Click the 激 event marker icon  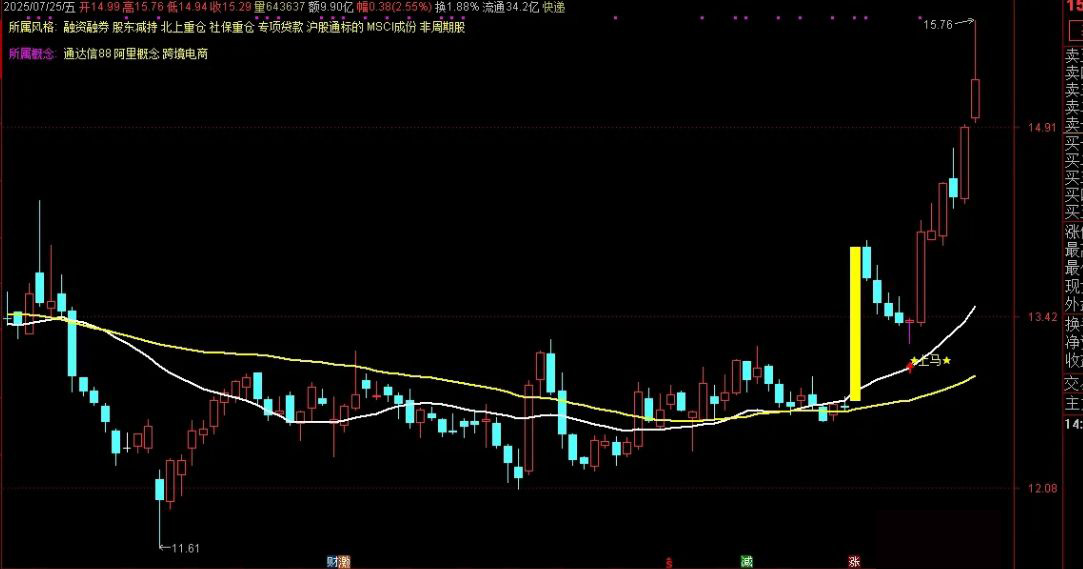coord(344,562)
